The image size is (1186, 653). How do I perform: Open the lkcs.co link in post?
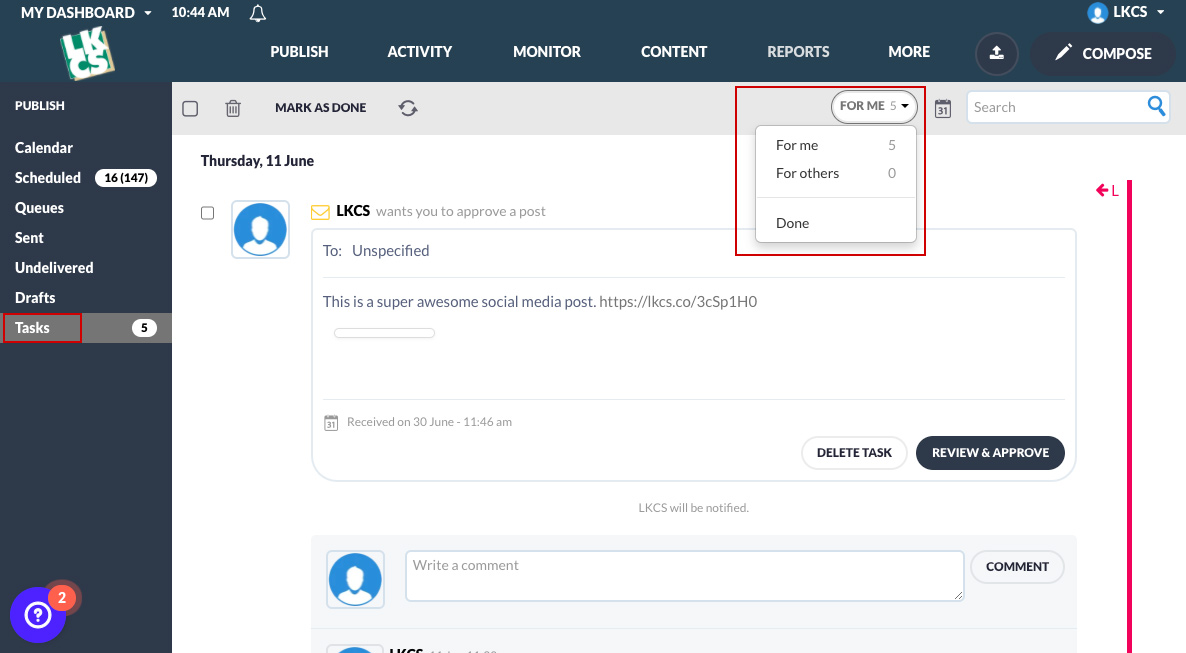pos(677,301)
